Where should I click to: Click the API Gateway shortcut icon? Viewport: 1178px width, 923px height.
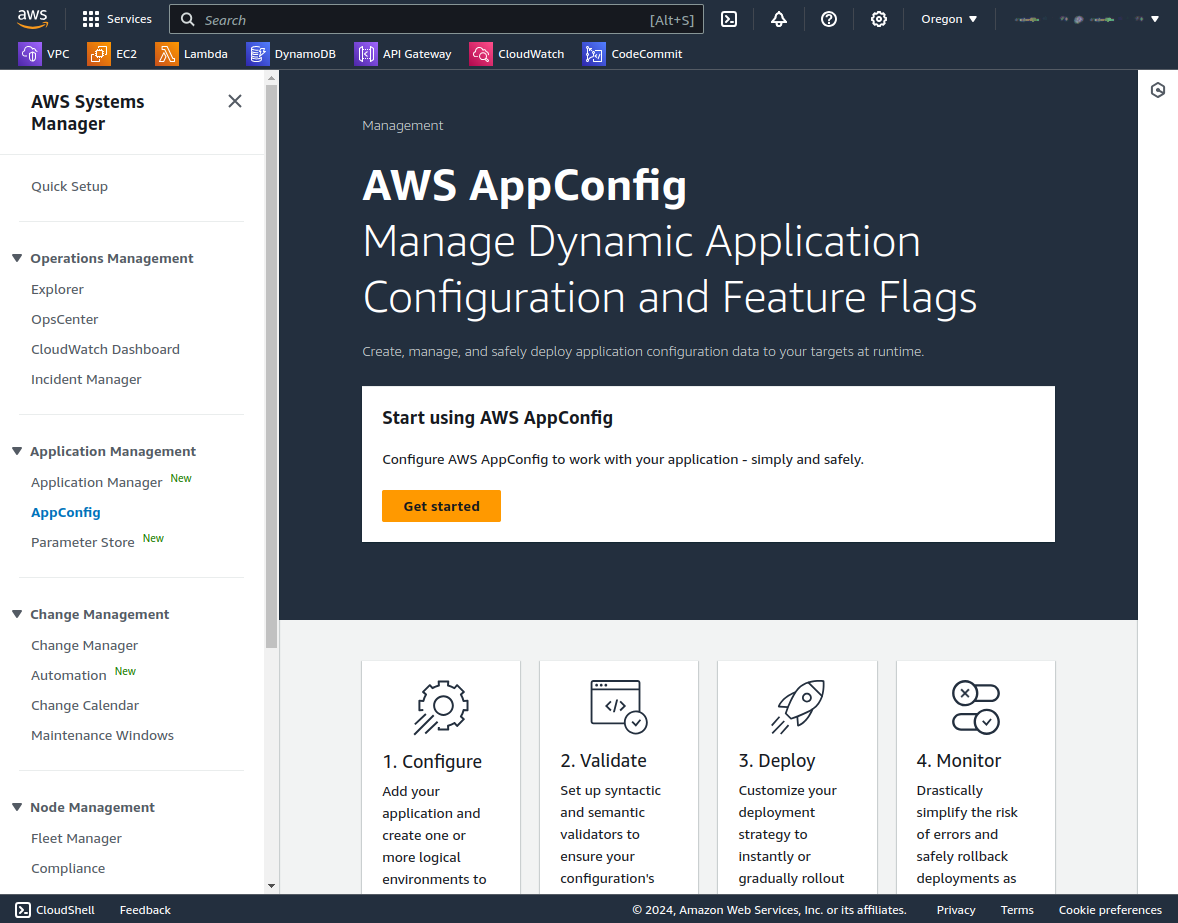point(366,54)
